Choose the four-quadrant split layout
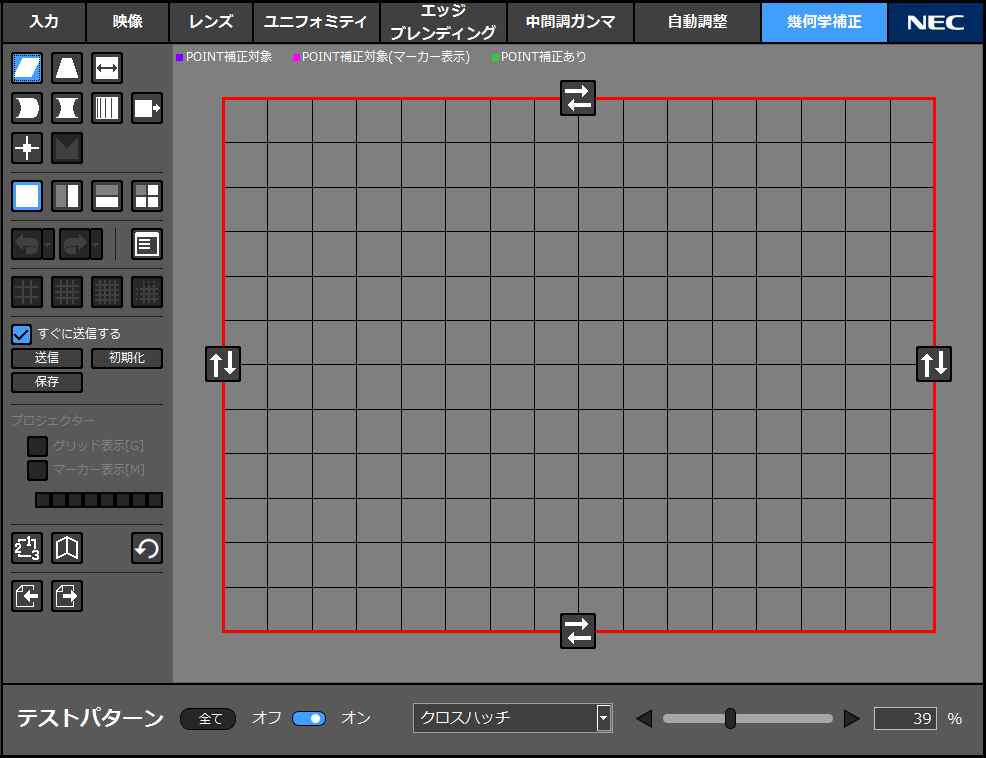Viewport: 986px width, 758px height. coord(147,196)
